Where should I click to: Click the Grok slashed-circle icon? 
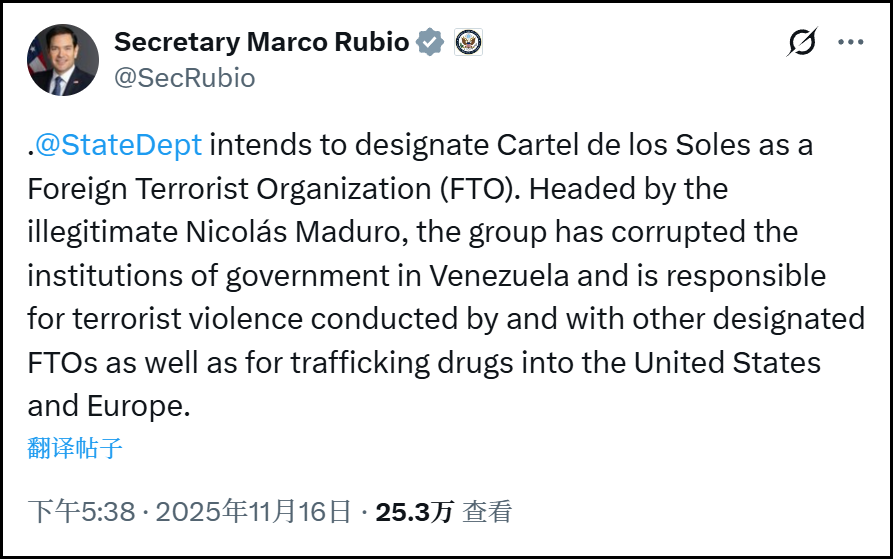click(802, 42)
